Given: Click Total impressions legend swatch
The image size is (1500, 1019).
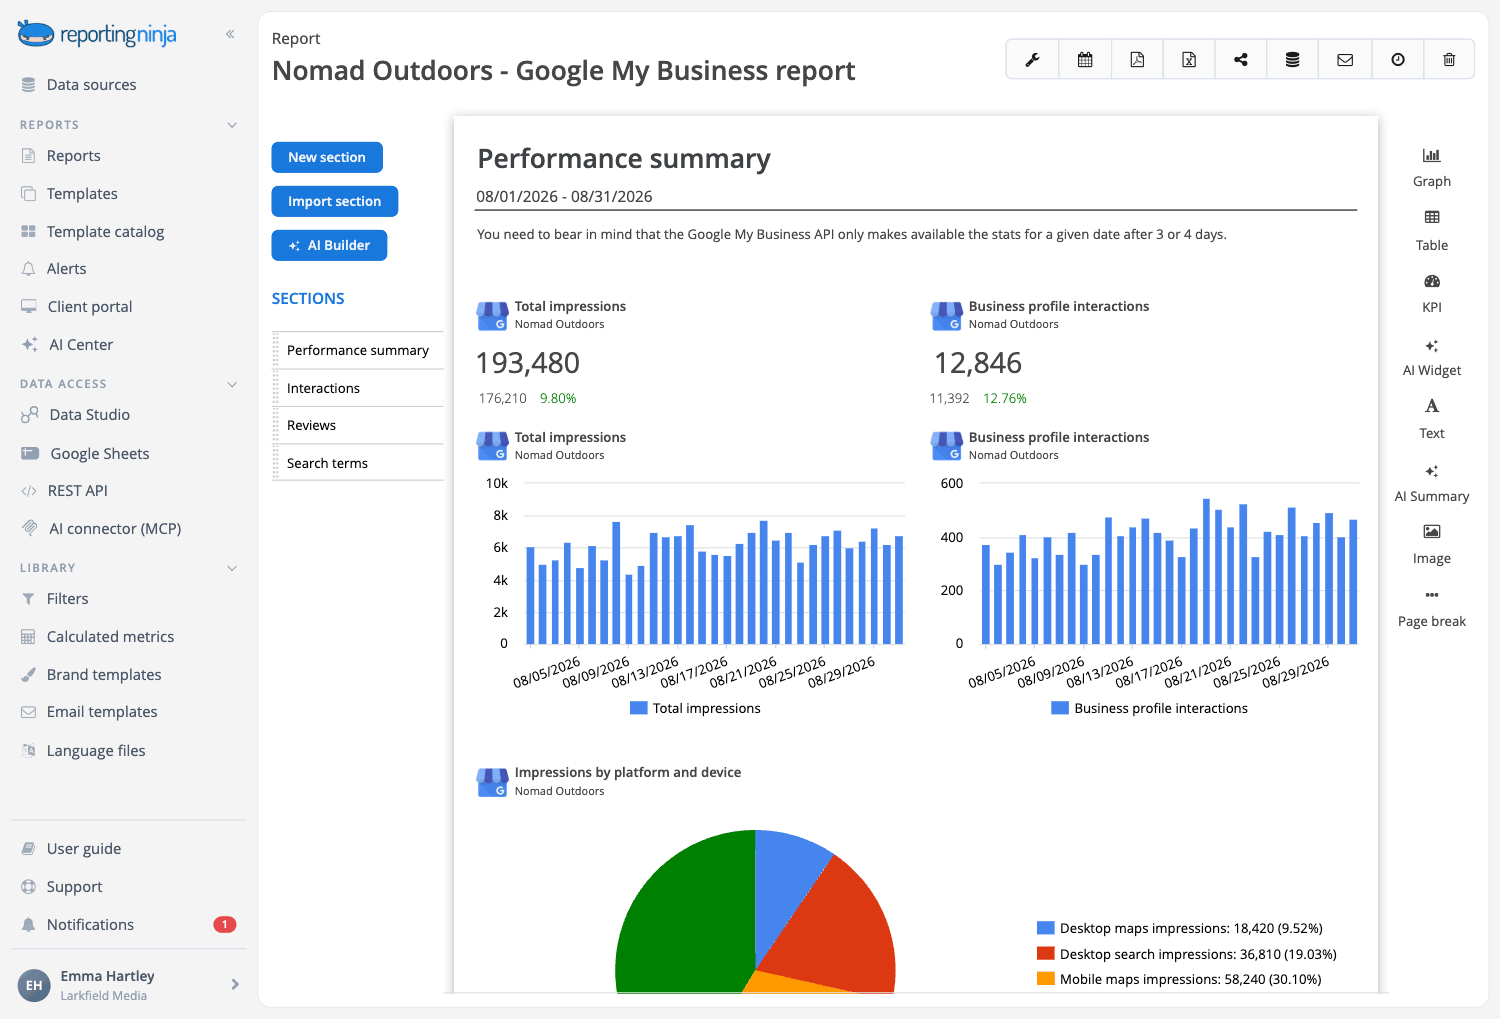Looking at the screenshot, I should 639,708.
